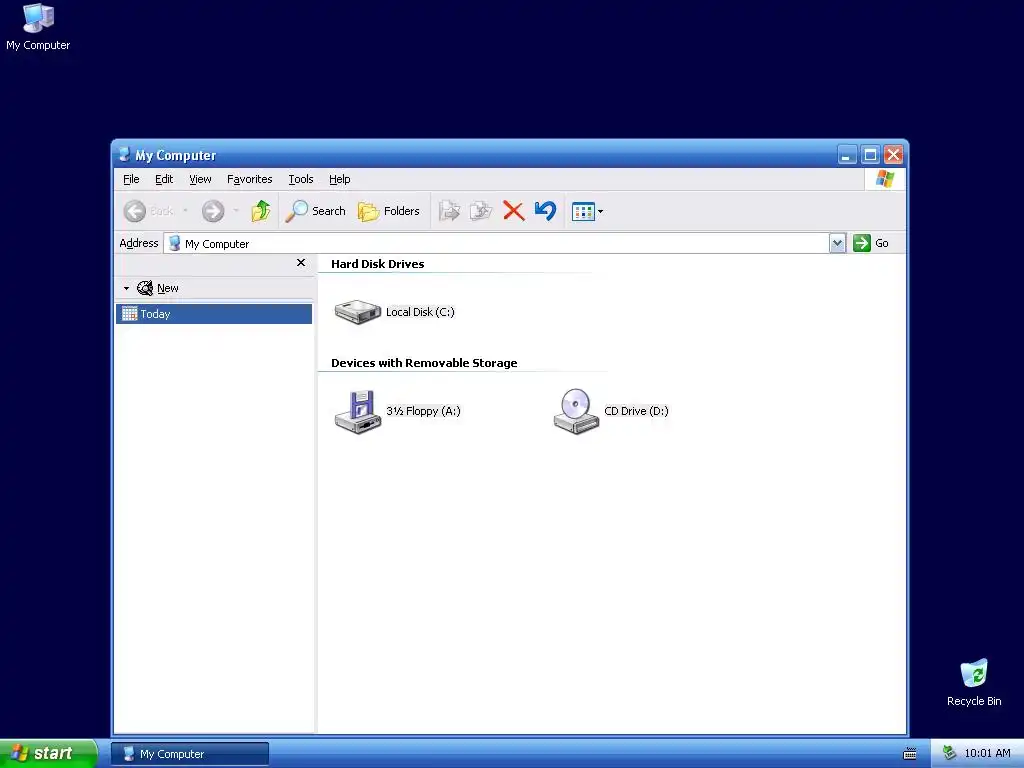Image resolution: width=1024 pixels, height=768 pixels.
Task: Select the Today item in side pane
Action: pyautogui.click(x=214, y=314)
